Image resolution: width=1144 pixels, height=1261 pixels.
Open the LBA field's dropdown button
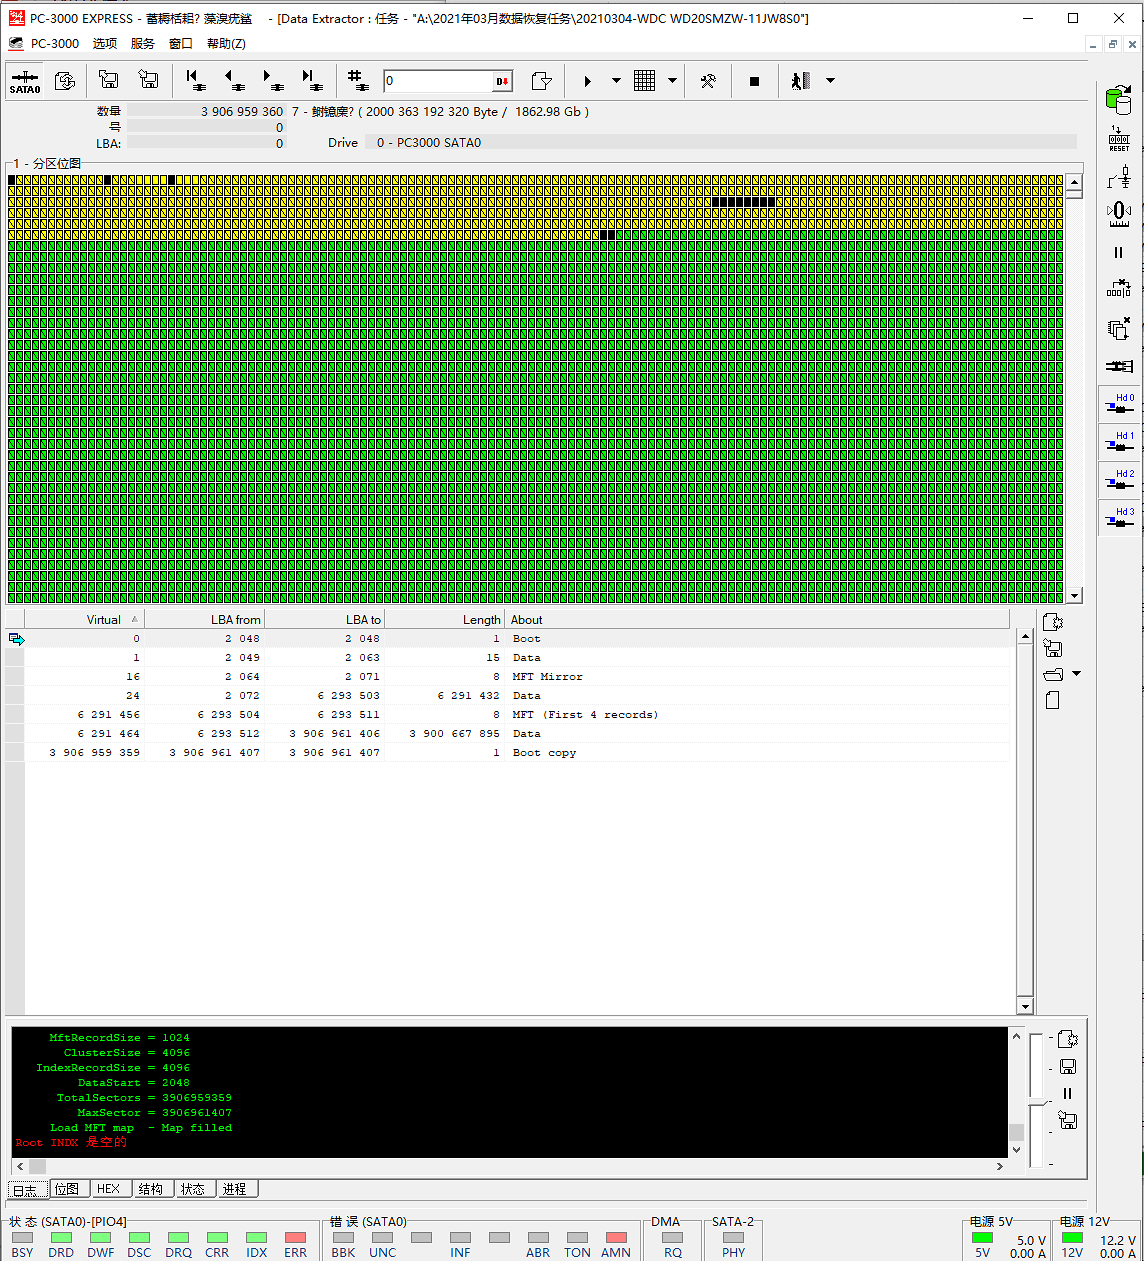(502, 81)
